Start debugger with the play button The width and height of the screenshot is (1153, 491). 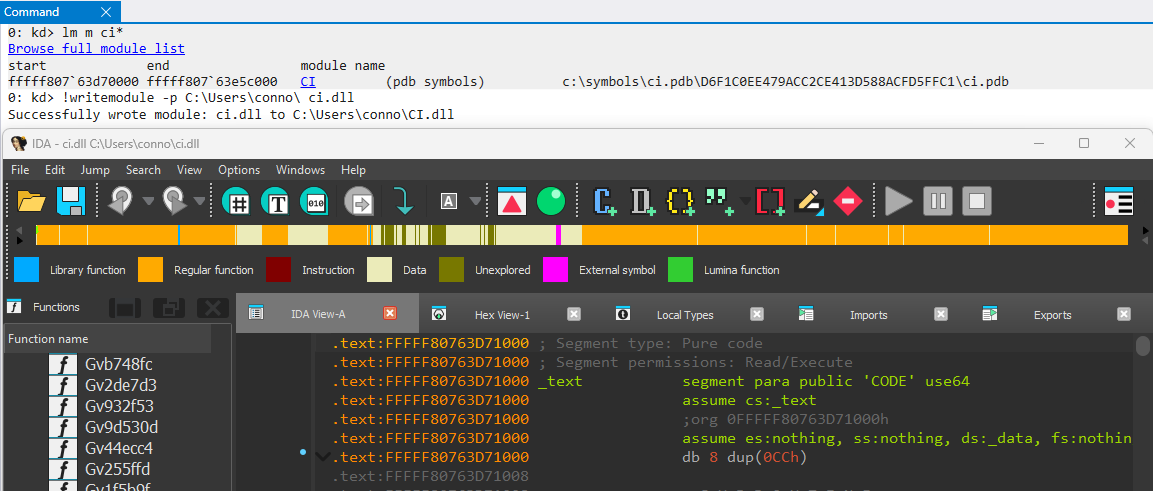(899, 201)
